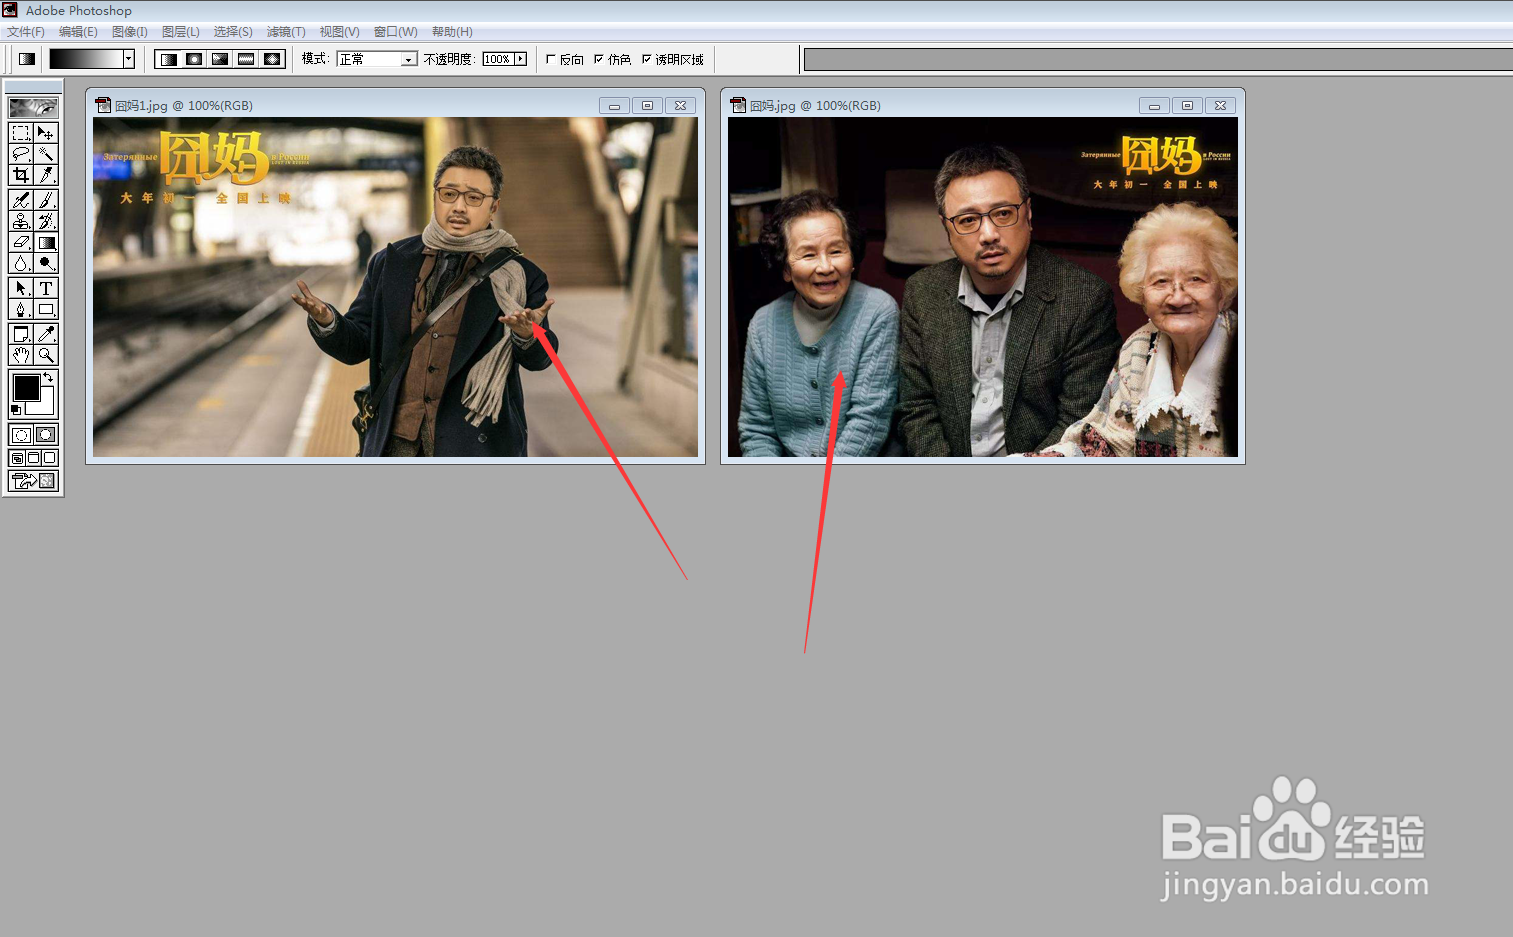The width and height of the screenshot is (1513, 937).
Task: Uncheck the 透明区域 (Transparency) checkbox
Action: point(646,59)
